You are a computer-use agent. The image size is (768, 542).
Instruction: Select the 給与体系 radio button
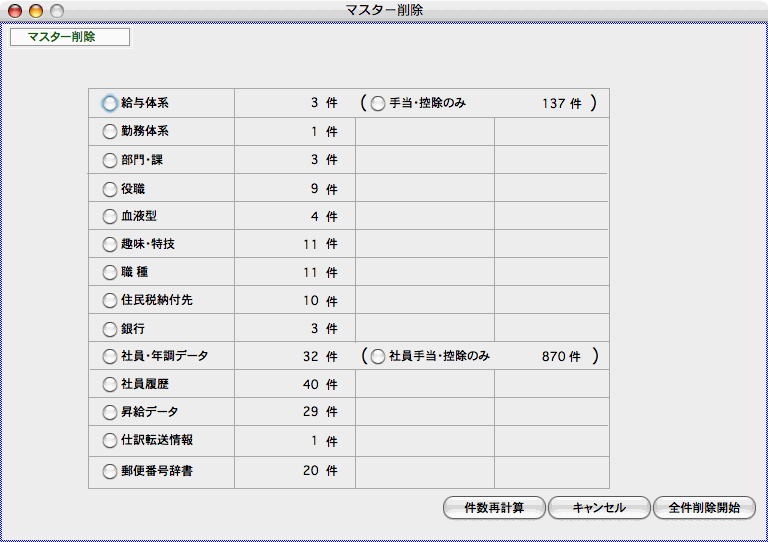(110, 103)
